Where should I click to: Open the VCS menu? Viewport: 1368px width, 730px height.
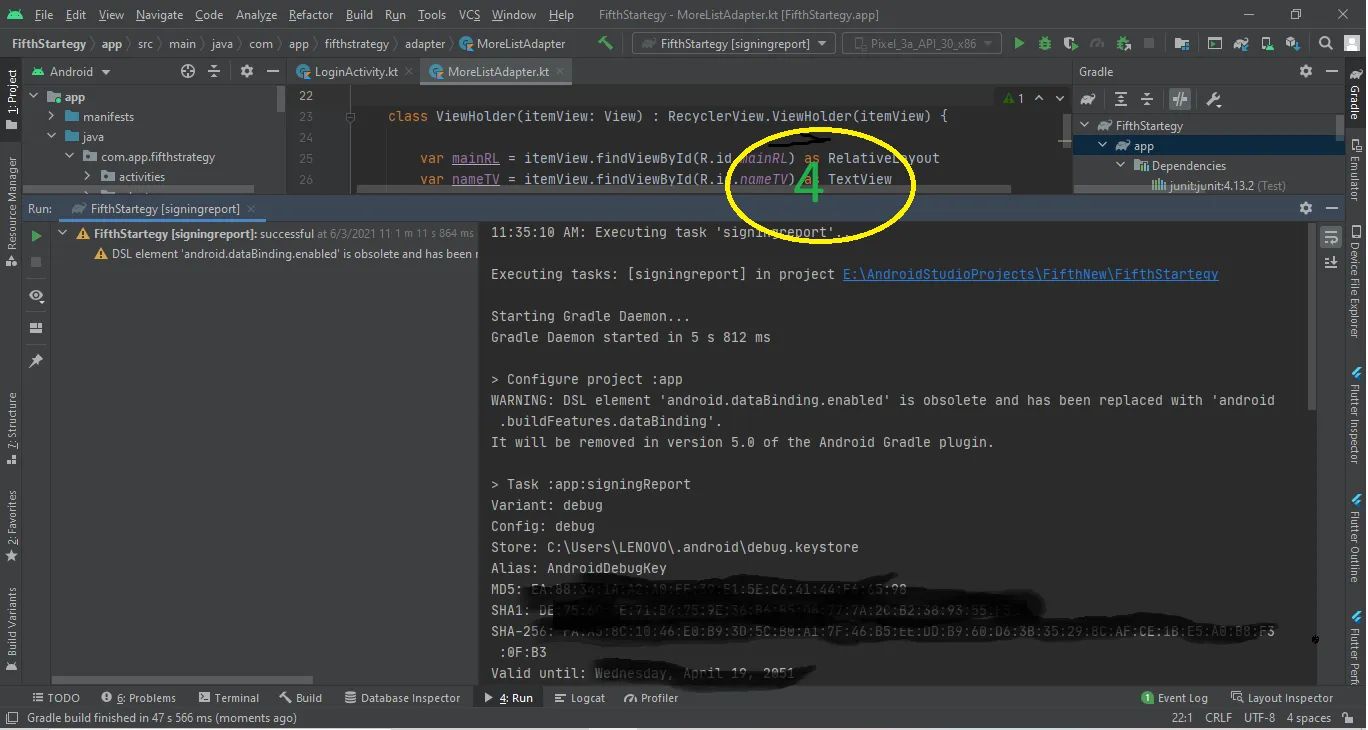[469, 15]
